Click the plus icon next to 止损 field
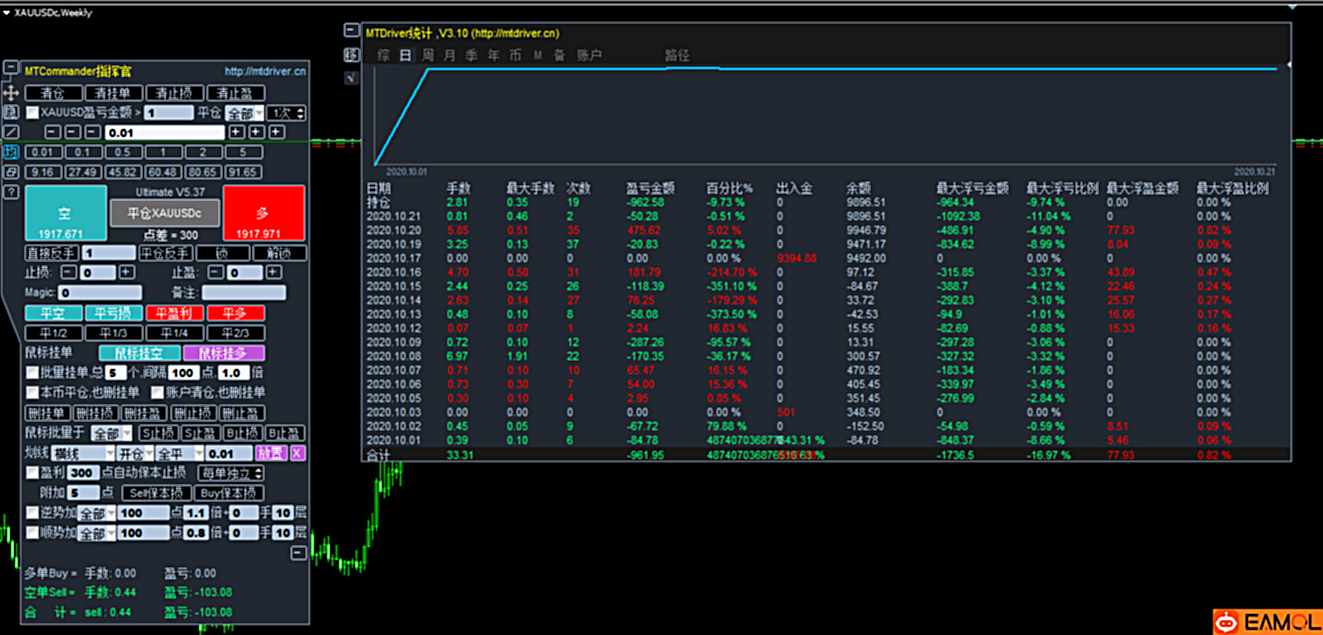 point(127,272)
